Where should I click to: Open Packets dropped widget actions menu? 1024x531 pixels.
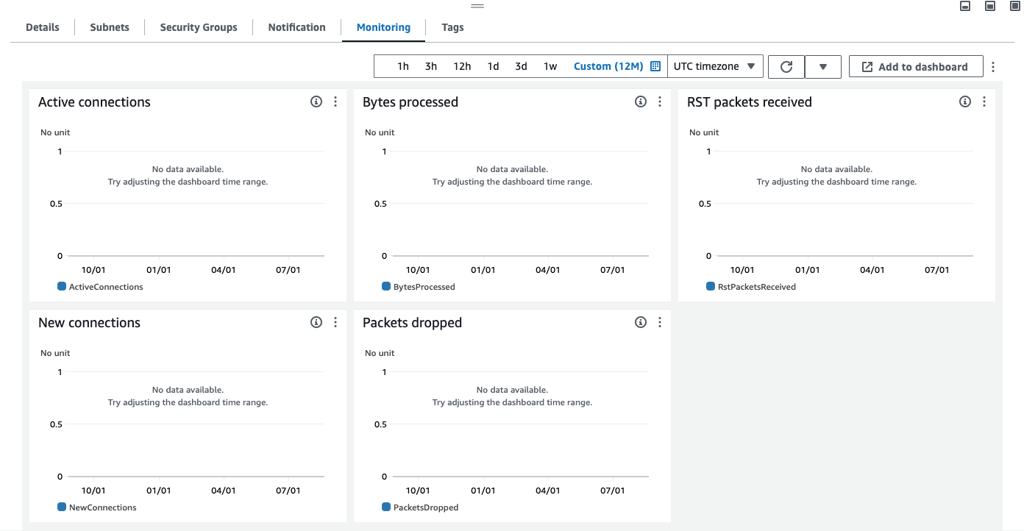point(660,323)
